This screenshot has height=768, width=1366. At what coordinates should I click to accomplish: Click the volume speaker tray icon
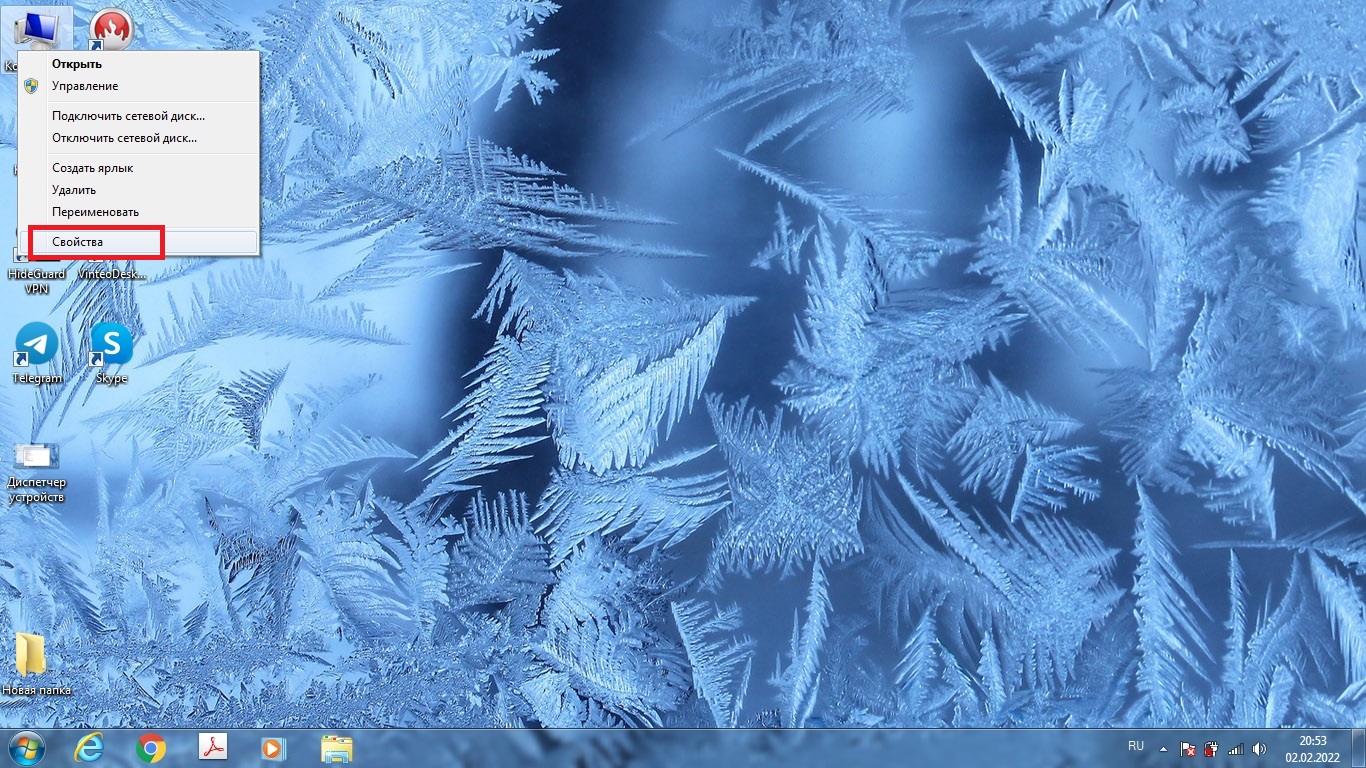tap(1259, 748)
